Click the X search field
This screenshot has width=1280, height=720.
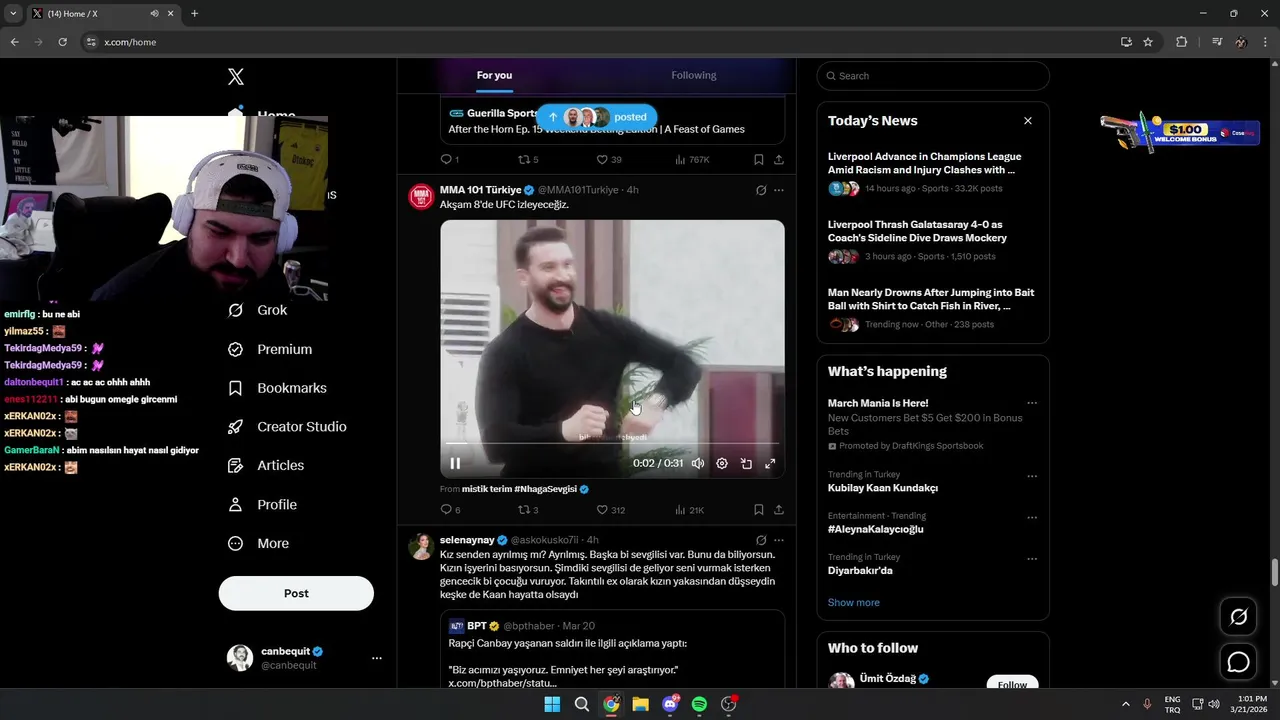click(933, 76)
